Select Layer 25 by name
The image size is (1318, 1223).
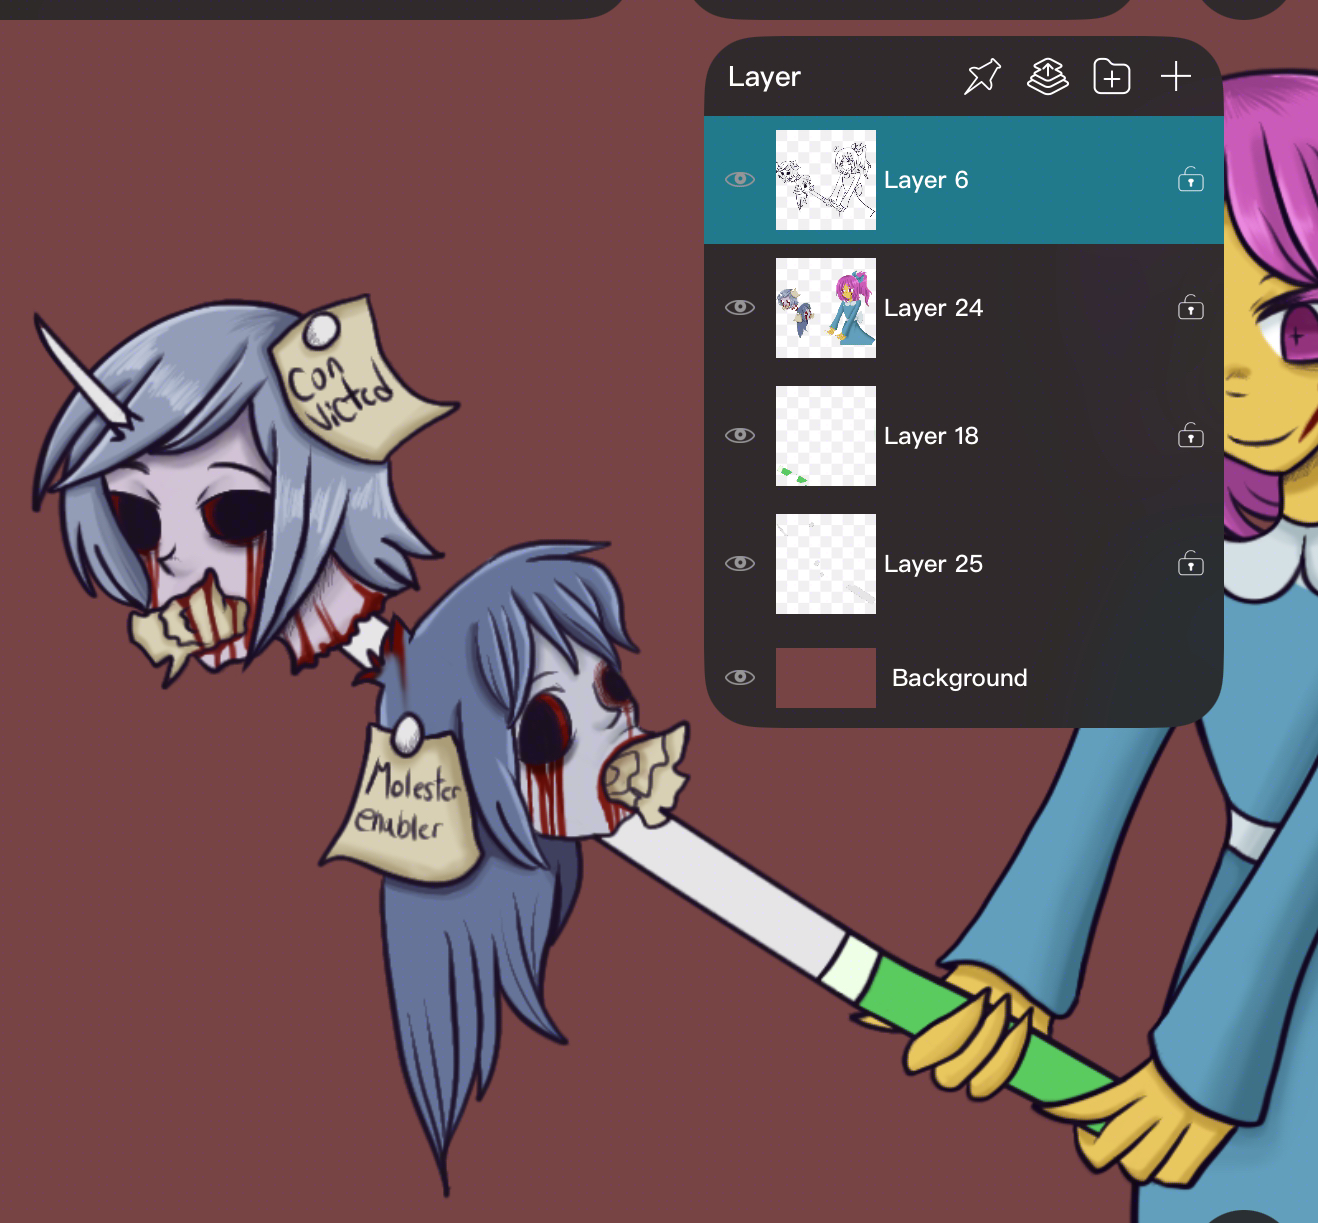pos(933,564)
